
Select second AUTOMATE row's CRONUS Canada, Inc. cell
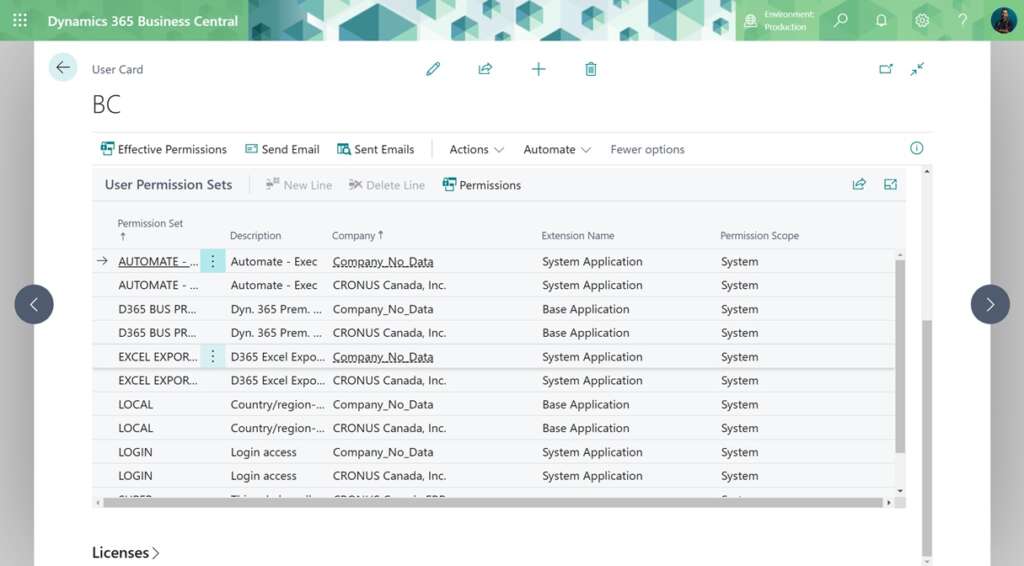coord(389,285)
